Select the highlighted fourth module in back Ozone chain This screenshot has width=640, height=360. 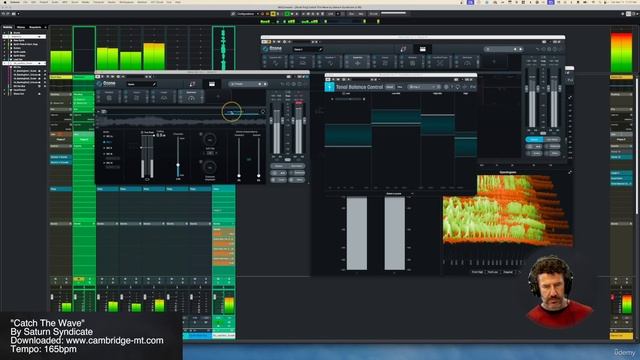click(358, 62)
